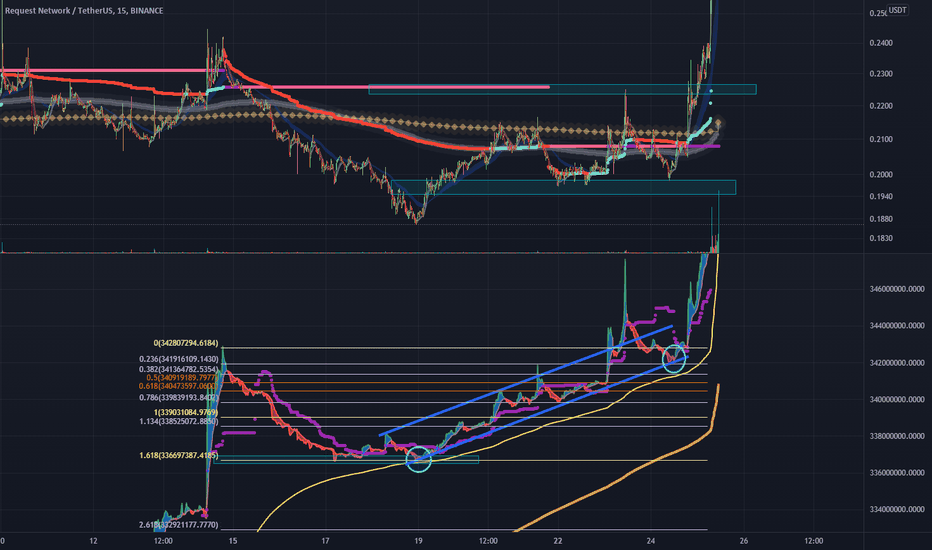Click the 342000000.0000 lower pane scale label
932x550 pixels.
897,363
